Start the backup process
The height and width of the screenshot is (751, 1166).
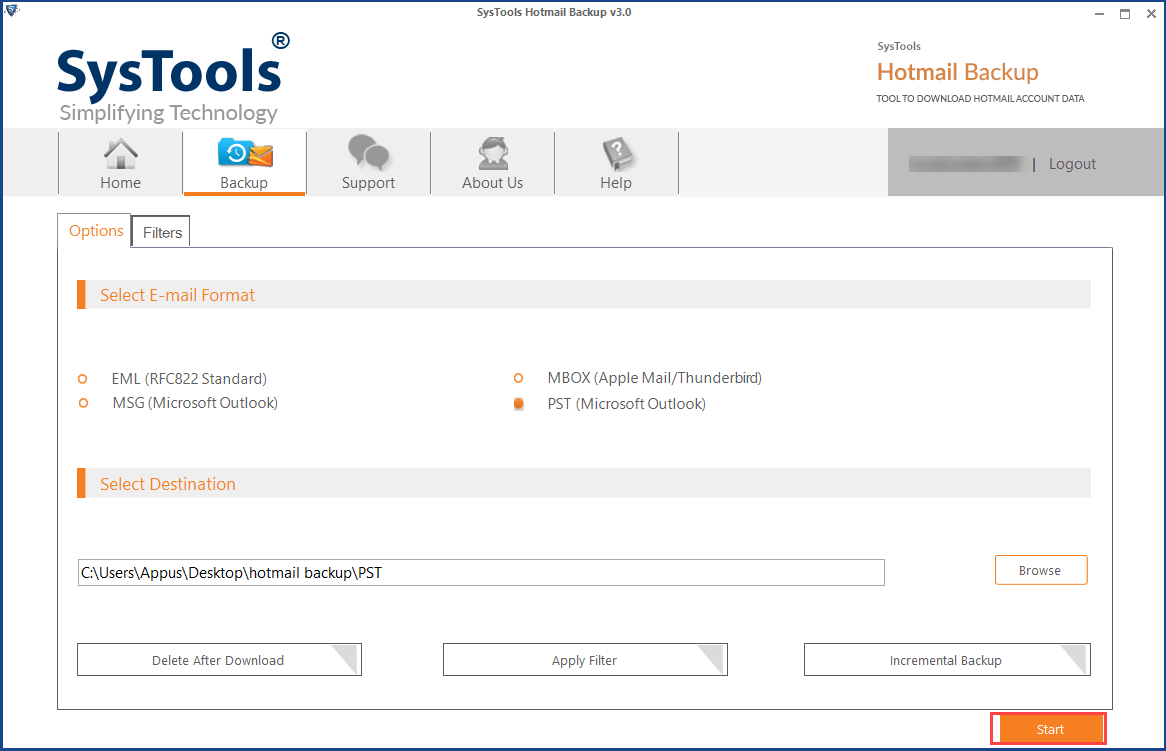pyautogui.click(x=1049, y=729)
